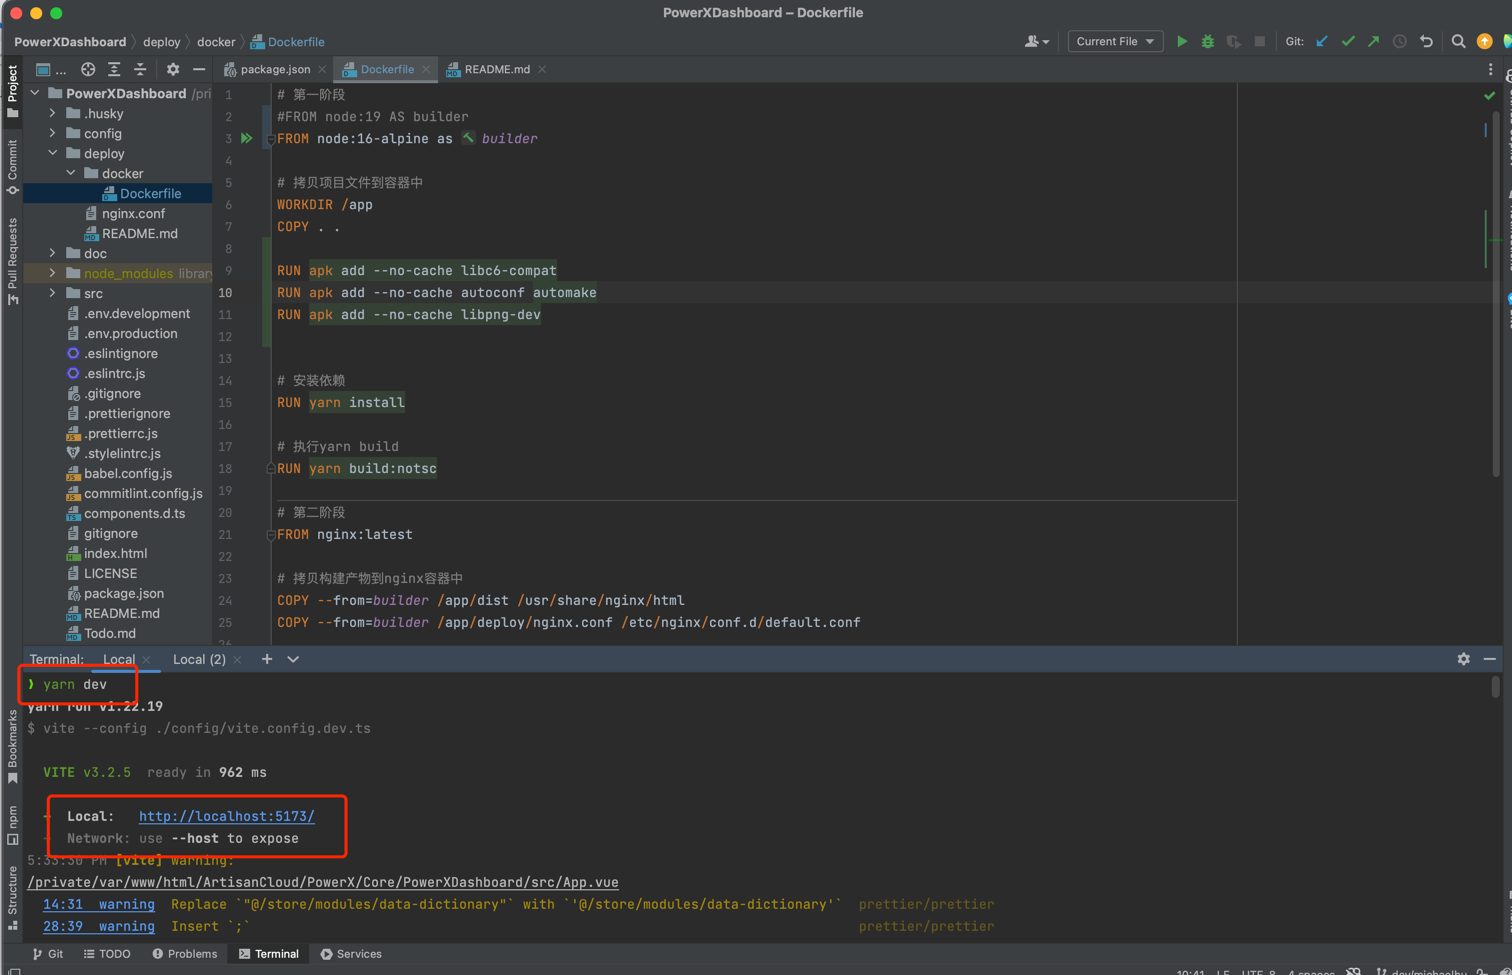Select .env.production in the project tree
Screen dimensions: 1512x975
(130, 333)
